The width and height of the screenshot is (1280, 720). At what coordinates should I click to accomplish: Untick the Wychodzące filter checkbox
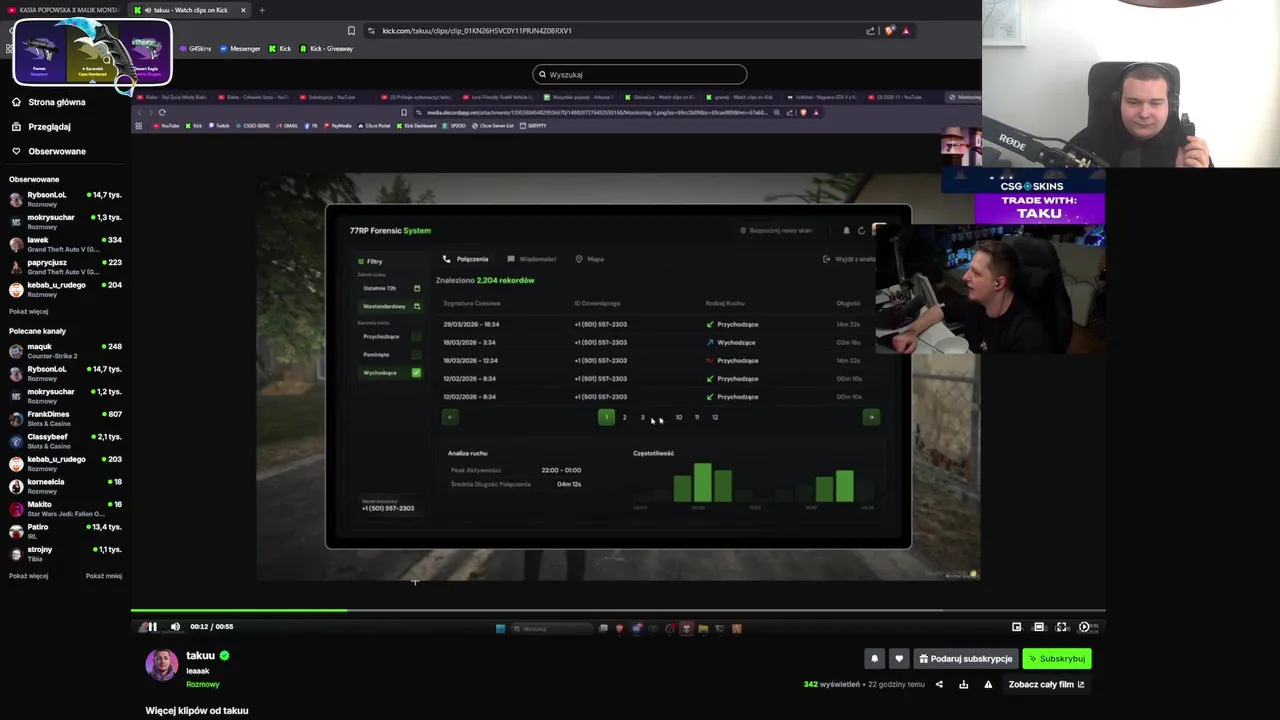[416, 373]
